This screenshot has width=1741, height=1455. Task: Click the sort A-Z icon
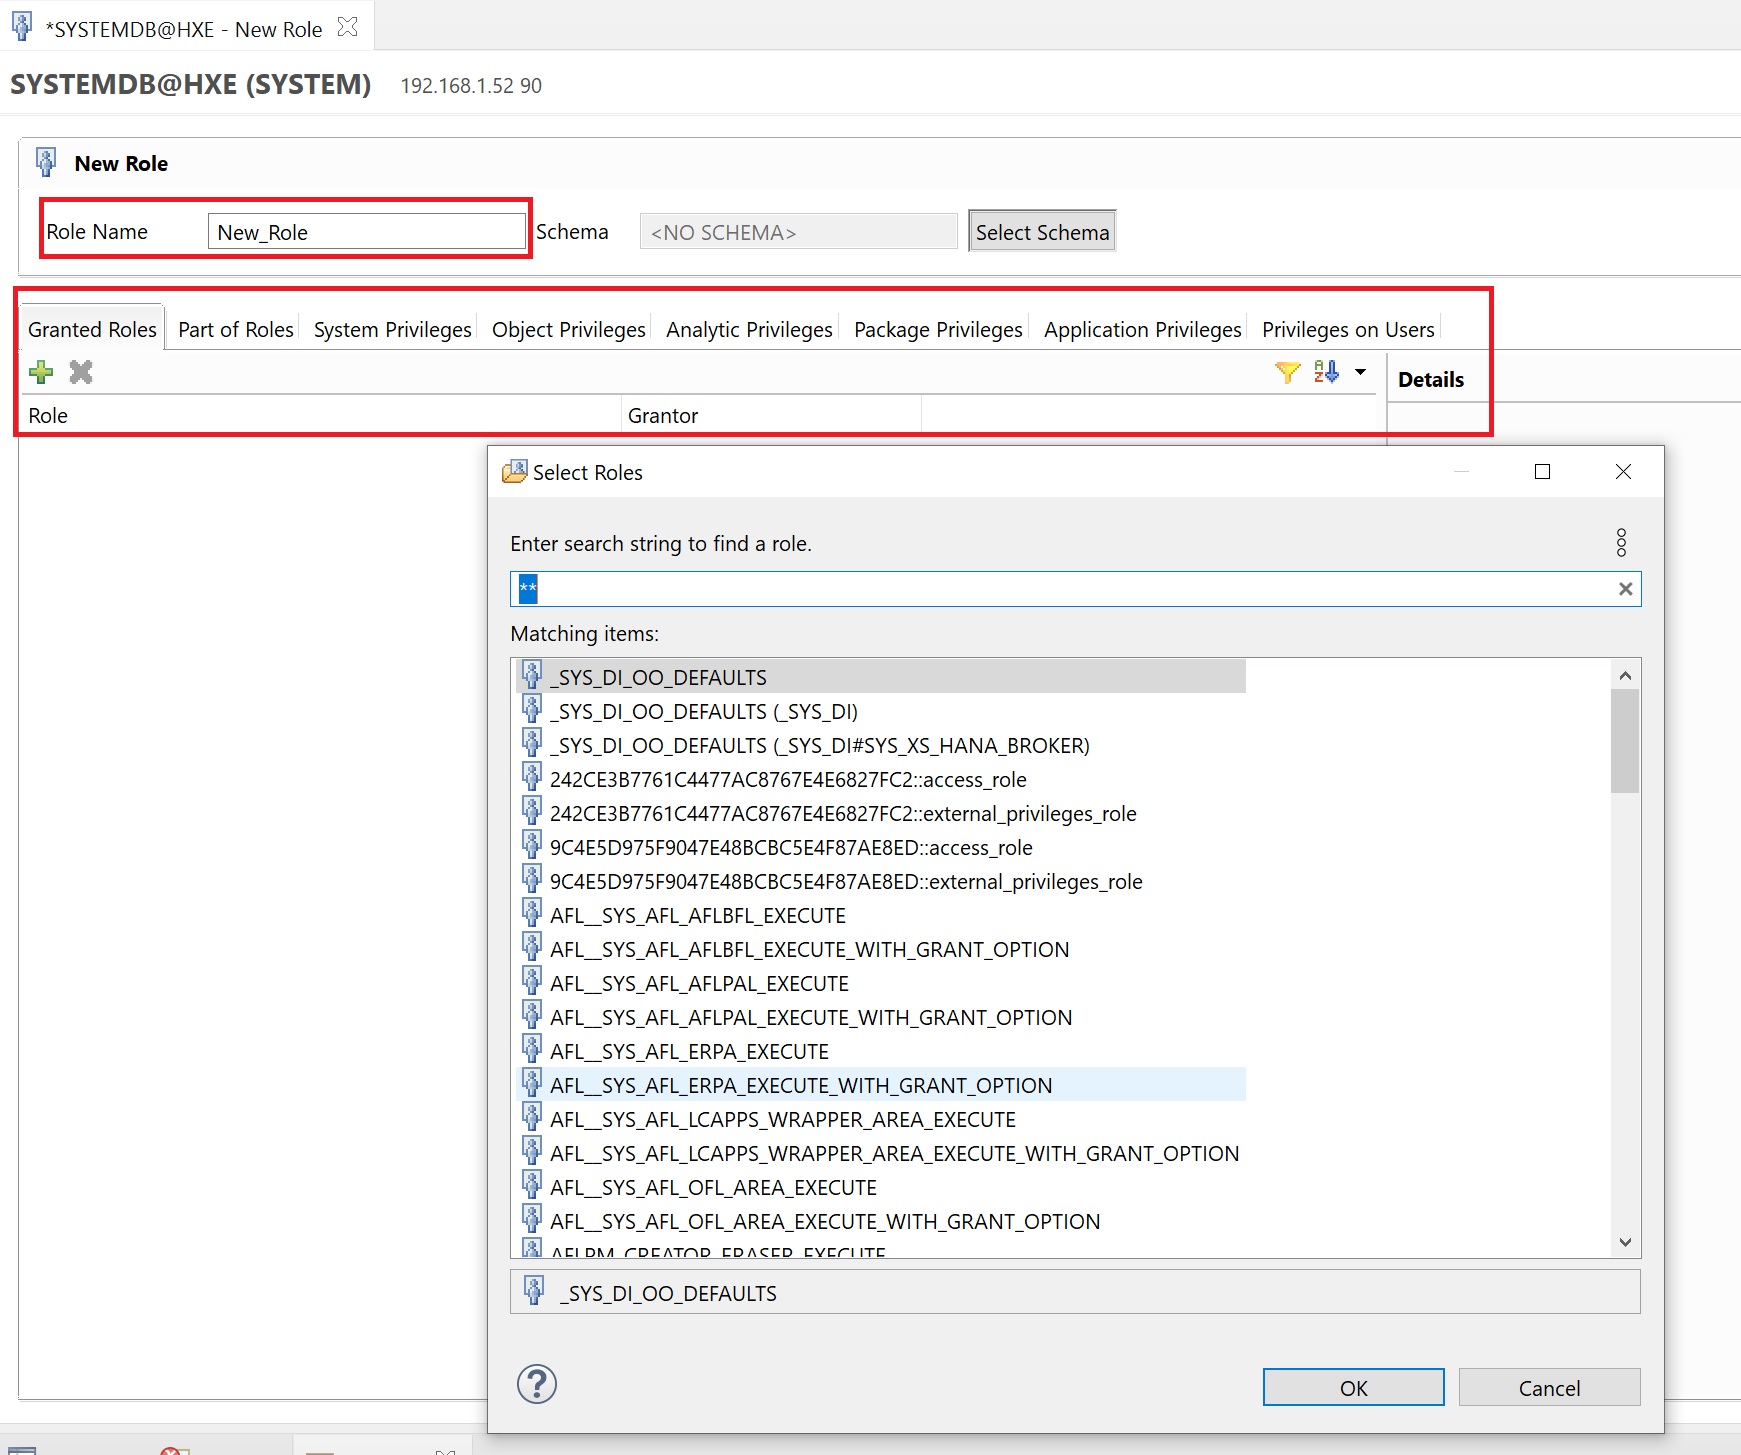pos(1326,372)
